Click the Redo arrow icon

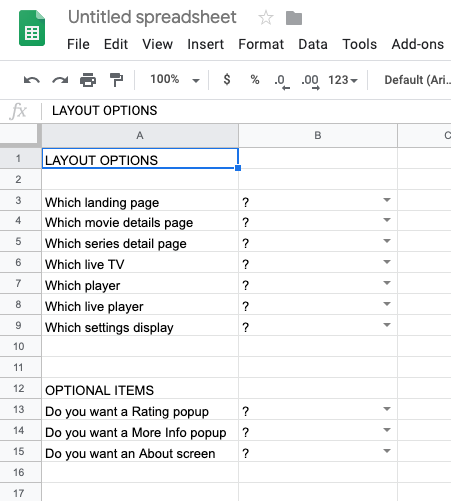click(x=60, y=80)
